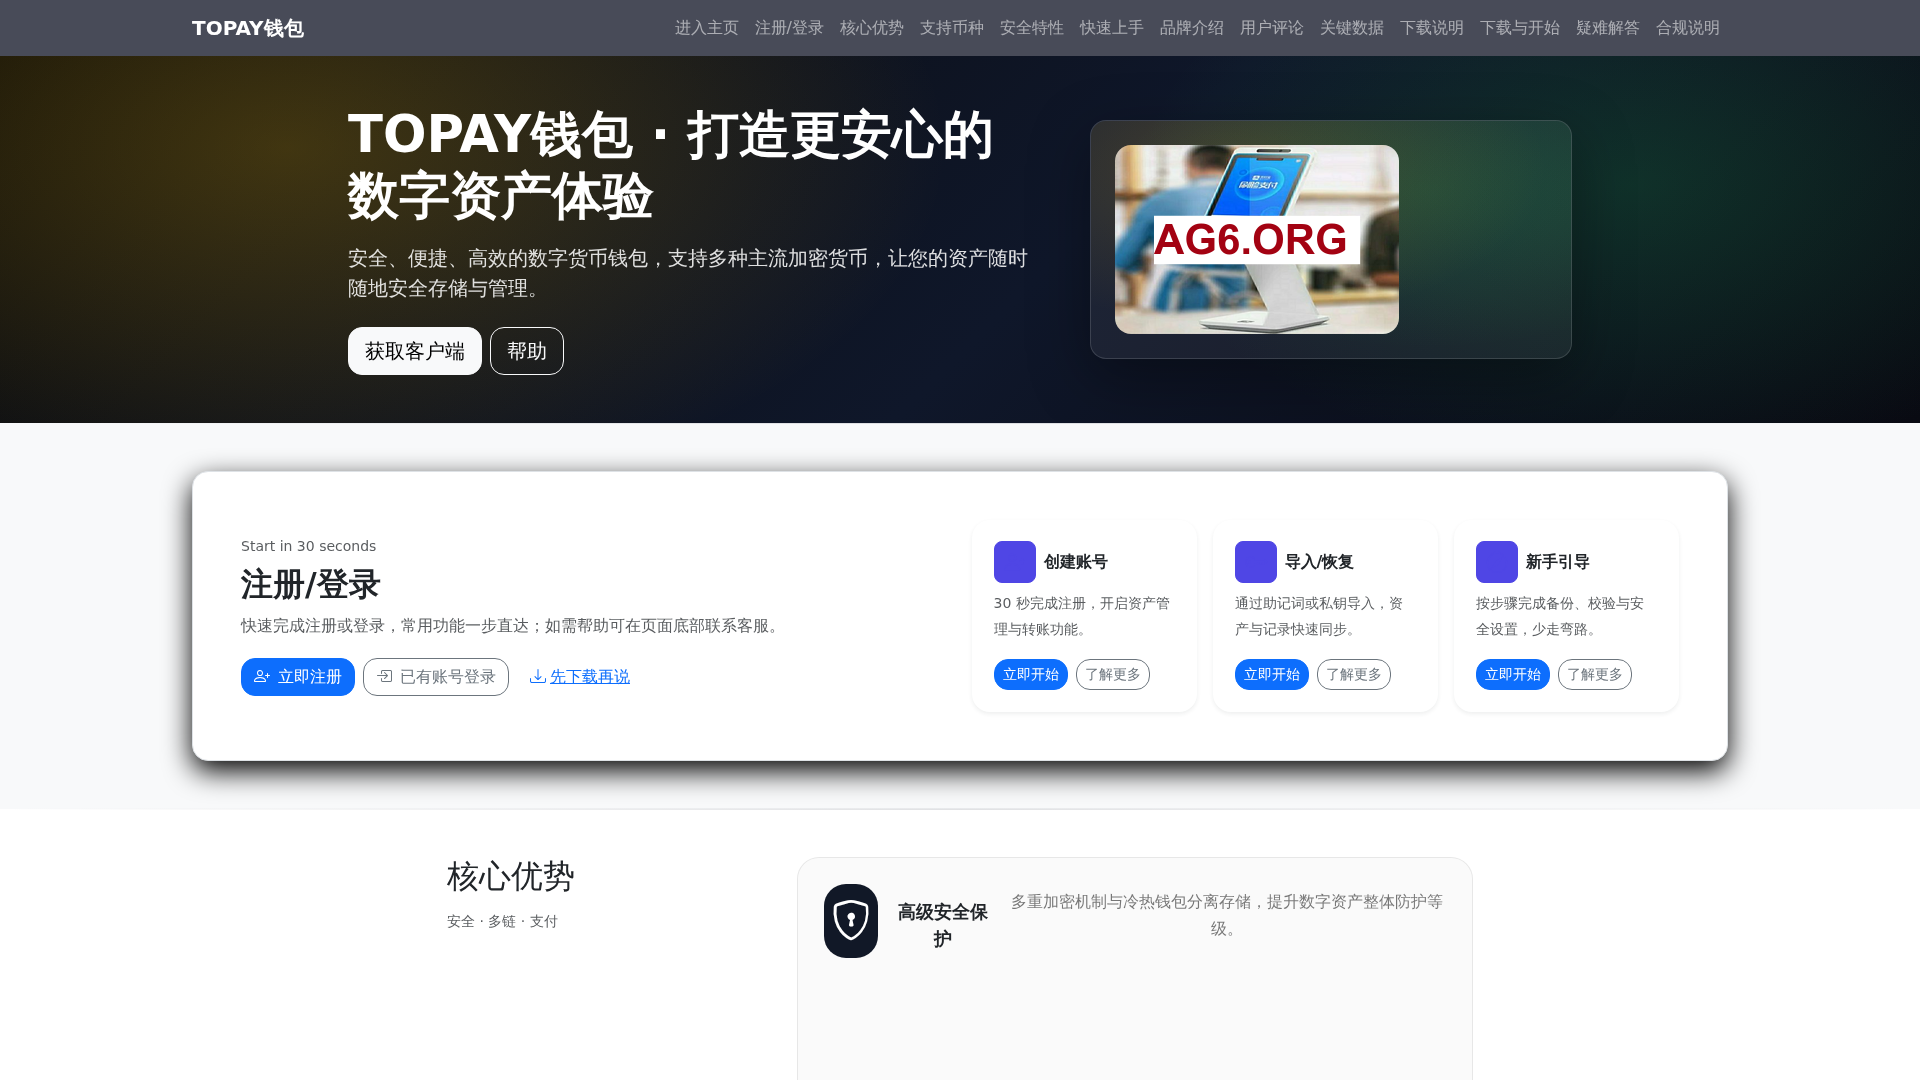Screen dimensions: 1920x1080
Task: Click 立即开始 under 创建账号
Action: [x=1031, y=675]
